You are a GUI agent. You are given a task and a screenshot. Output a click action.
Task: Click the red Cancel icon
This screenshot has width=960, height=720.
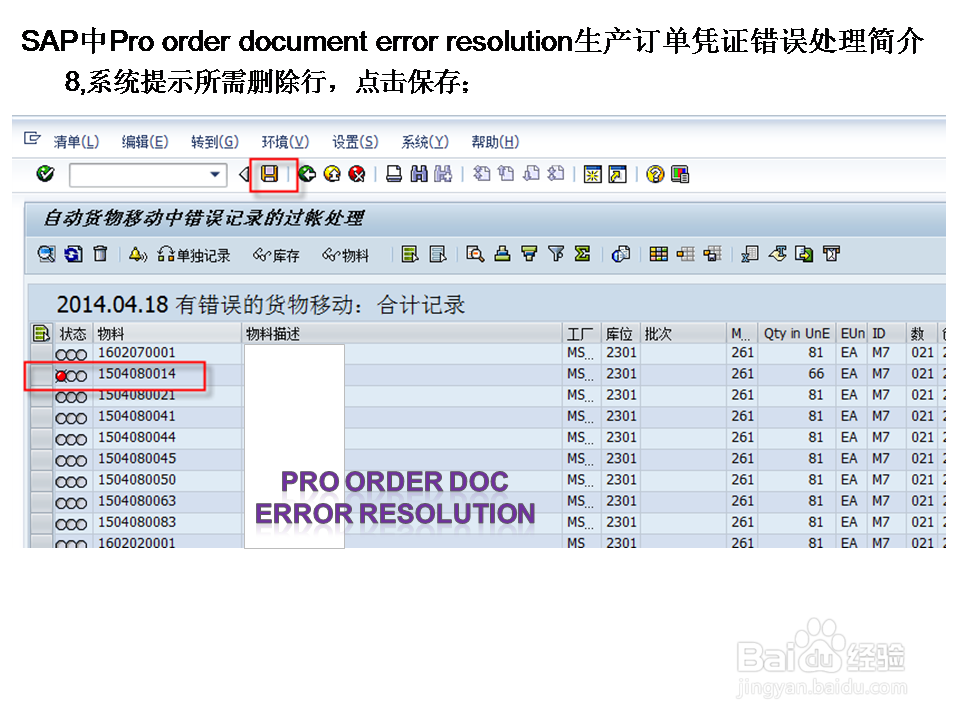click(x=357, y=174)
